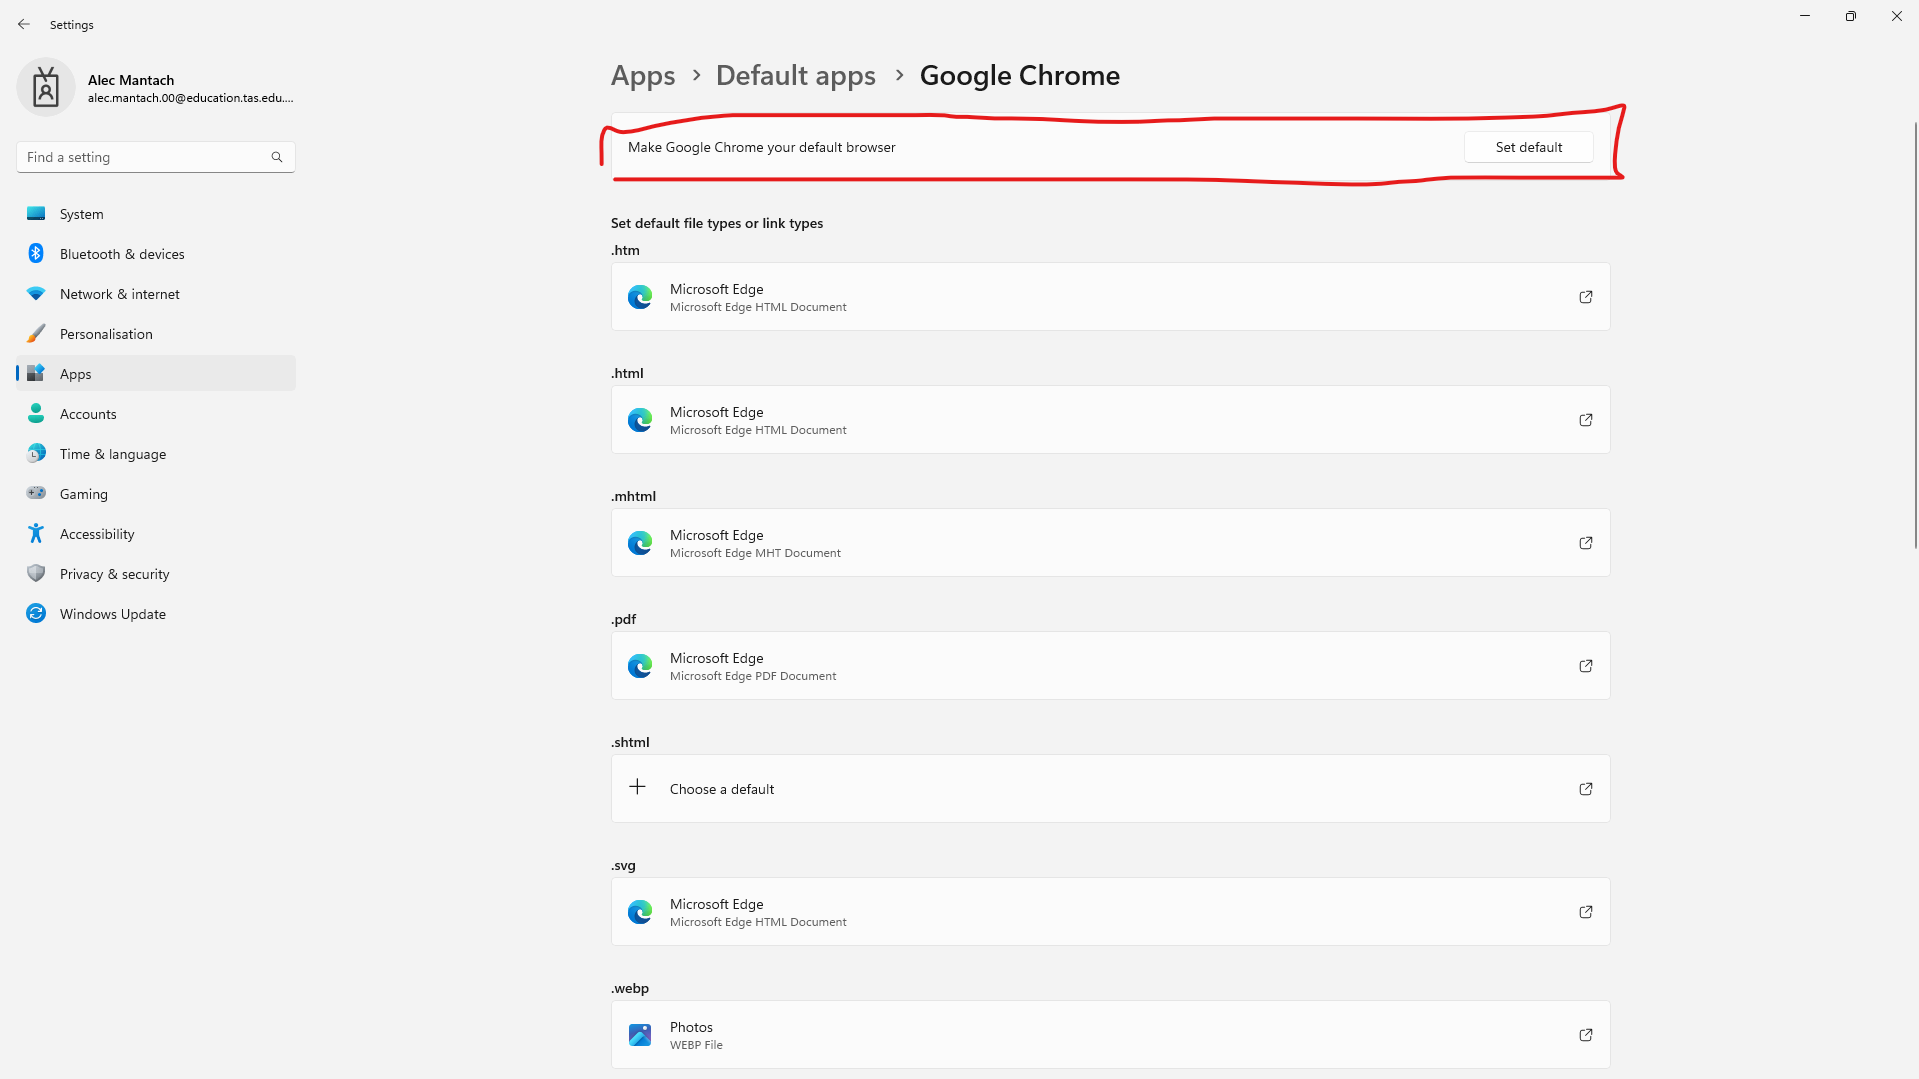
Task: Click the Accessibility figure icon
Action: pyautogui.click(x=36, y=533)
